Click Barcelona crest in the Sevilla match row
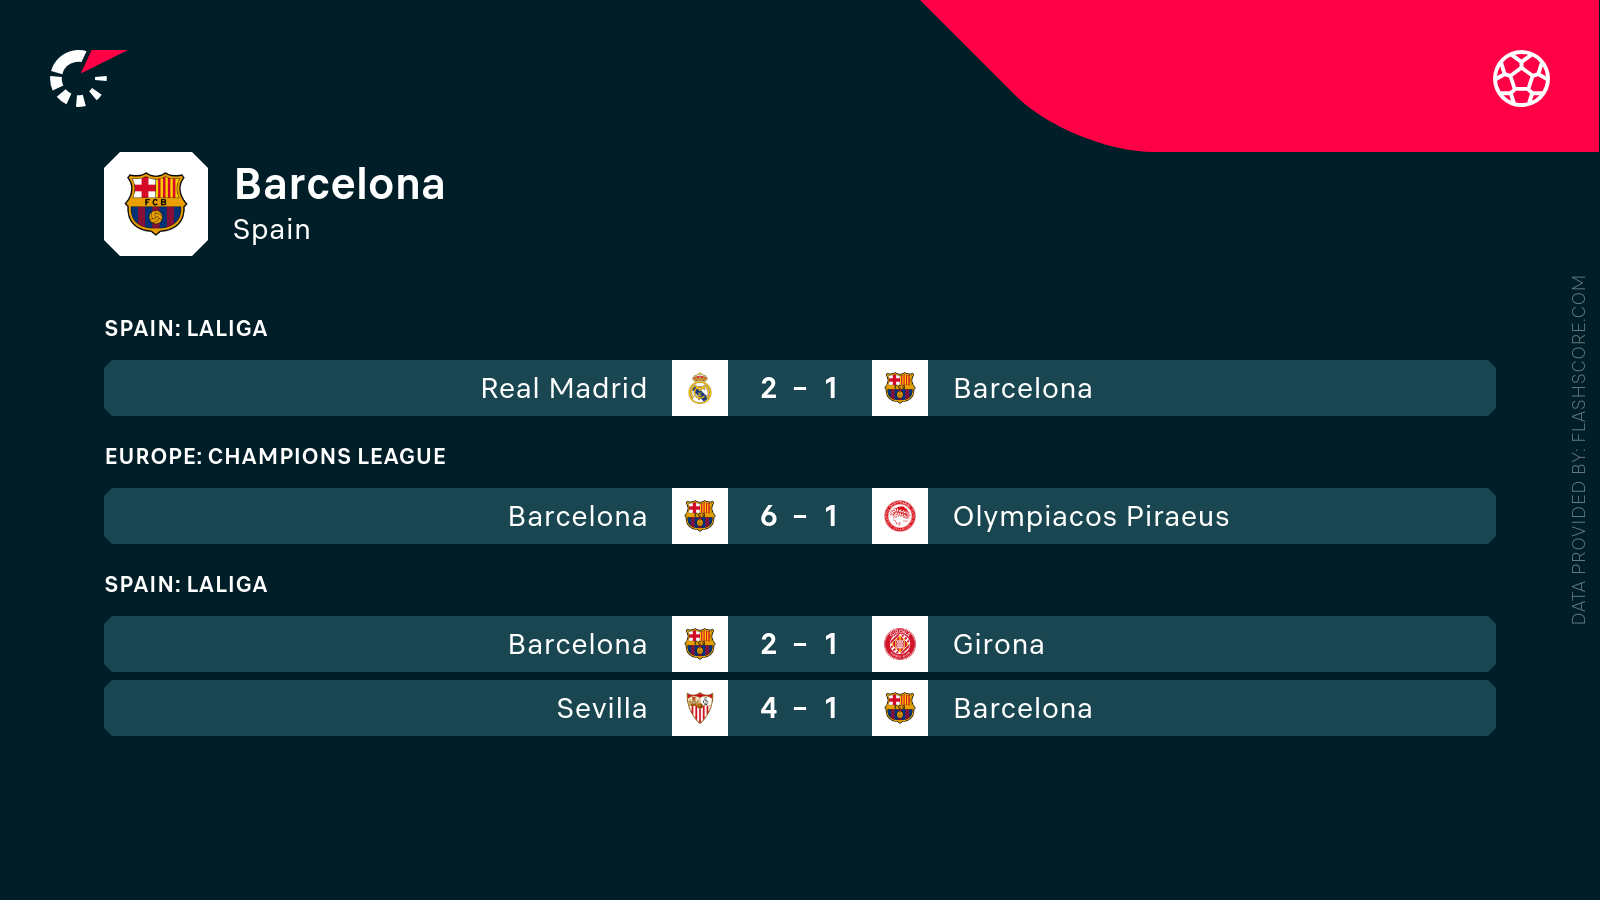1600x900 pixels. point(900,708)
